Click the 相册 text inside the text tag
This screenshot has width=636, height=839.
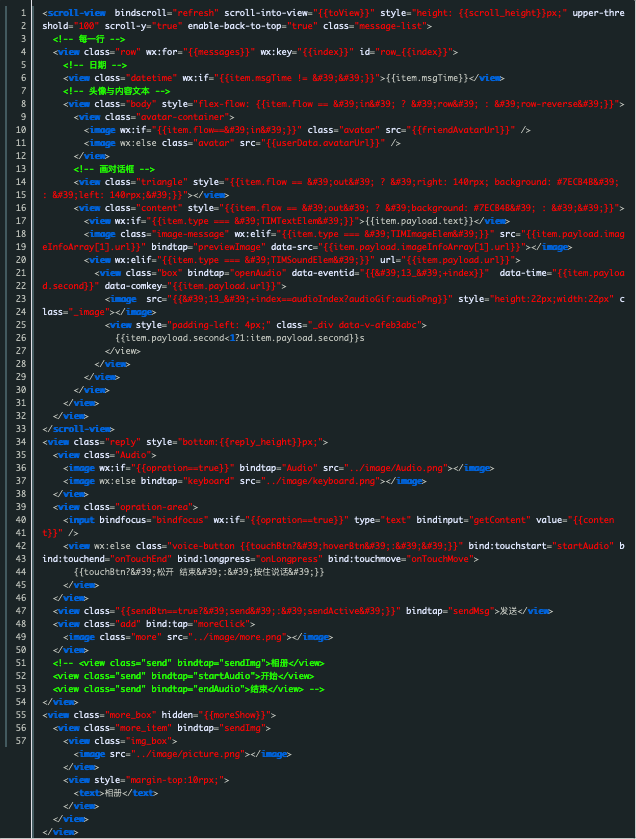coord(113,793)
